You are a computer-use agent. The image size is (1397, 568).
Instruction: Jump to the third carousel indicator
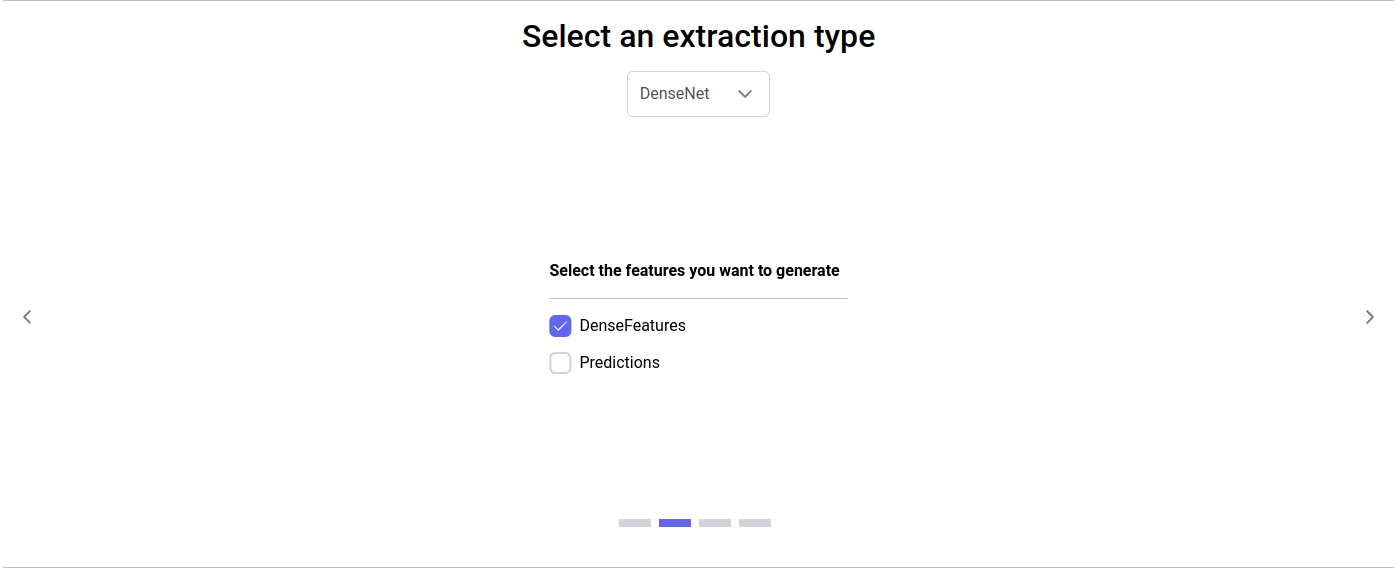tap(715, 523)
